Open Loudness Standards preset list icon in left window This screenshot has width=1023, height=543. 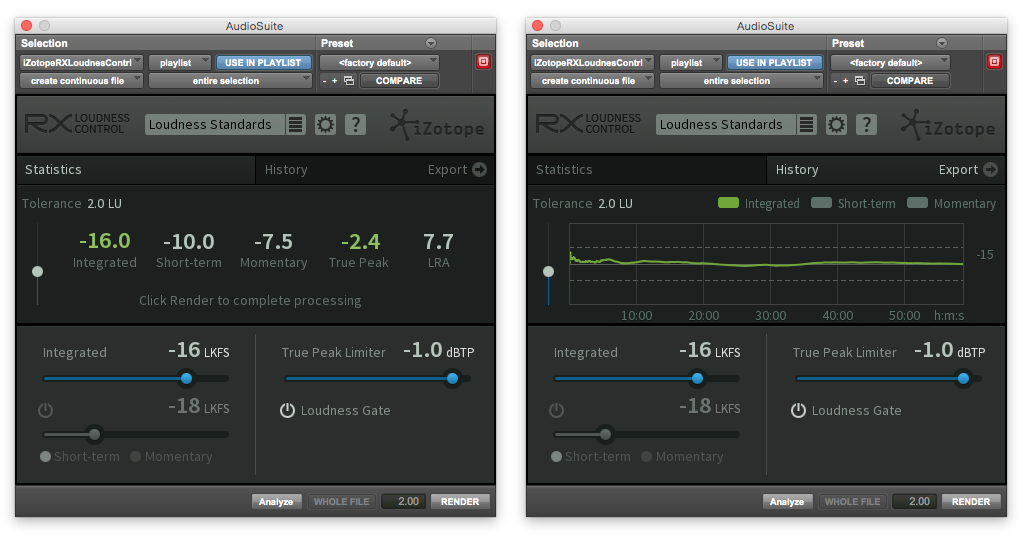coord(295,125)
